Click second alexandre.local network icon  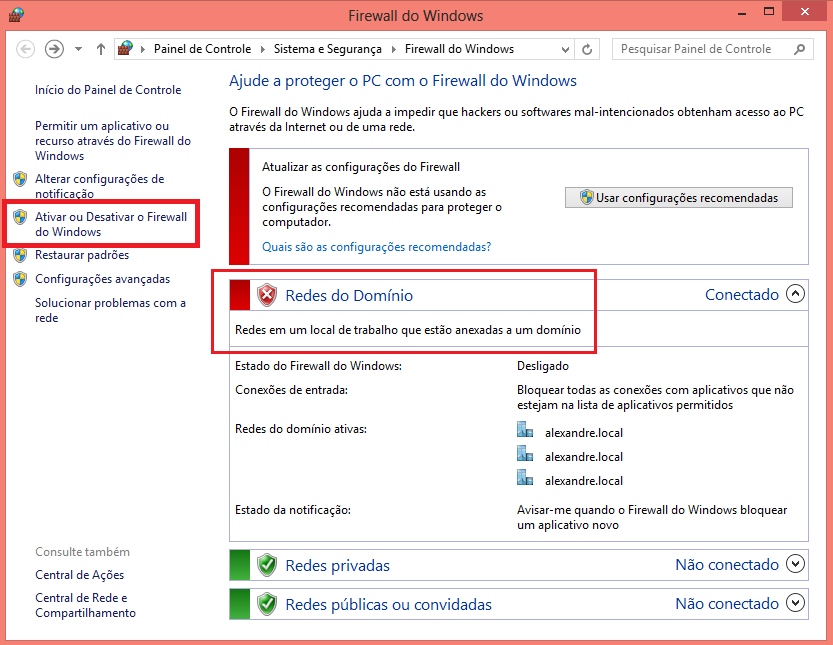click(525, 453)
